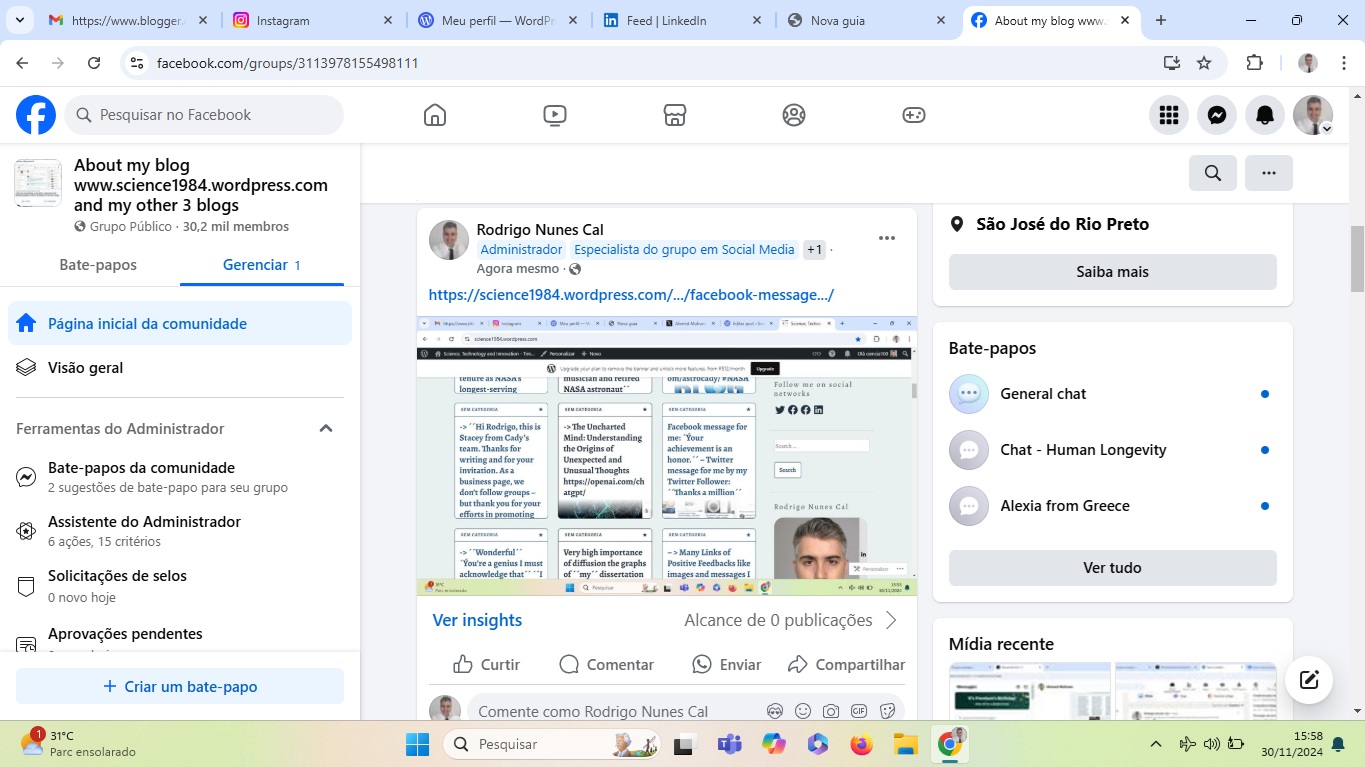Open the Messenger icon

pyautogui.click(x=1217, y=115)
